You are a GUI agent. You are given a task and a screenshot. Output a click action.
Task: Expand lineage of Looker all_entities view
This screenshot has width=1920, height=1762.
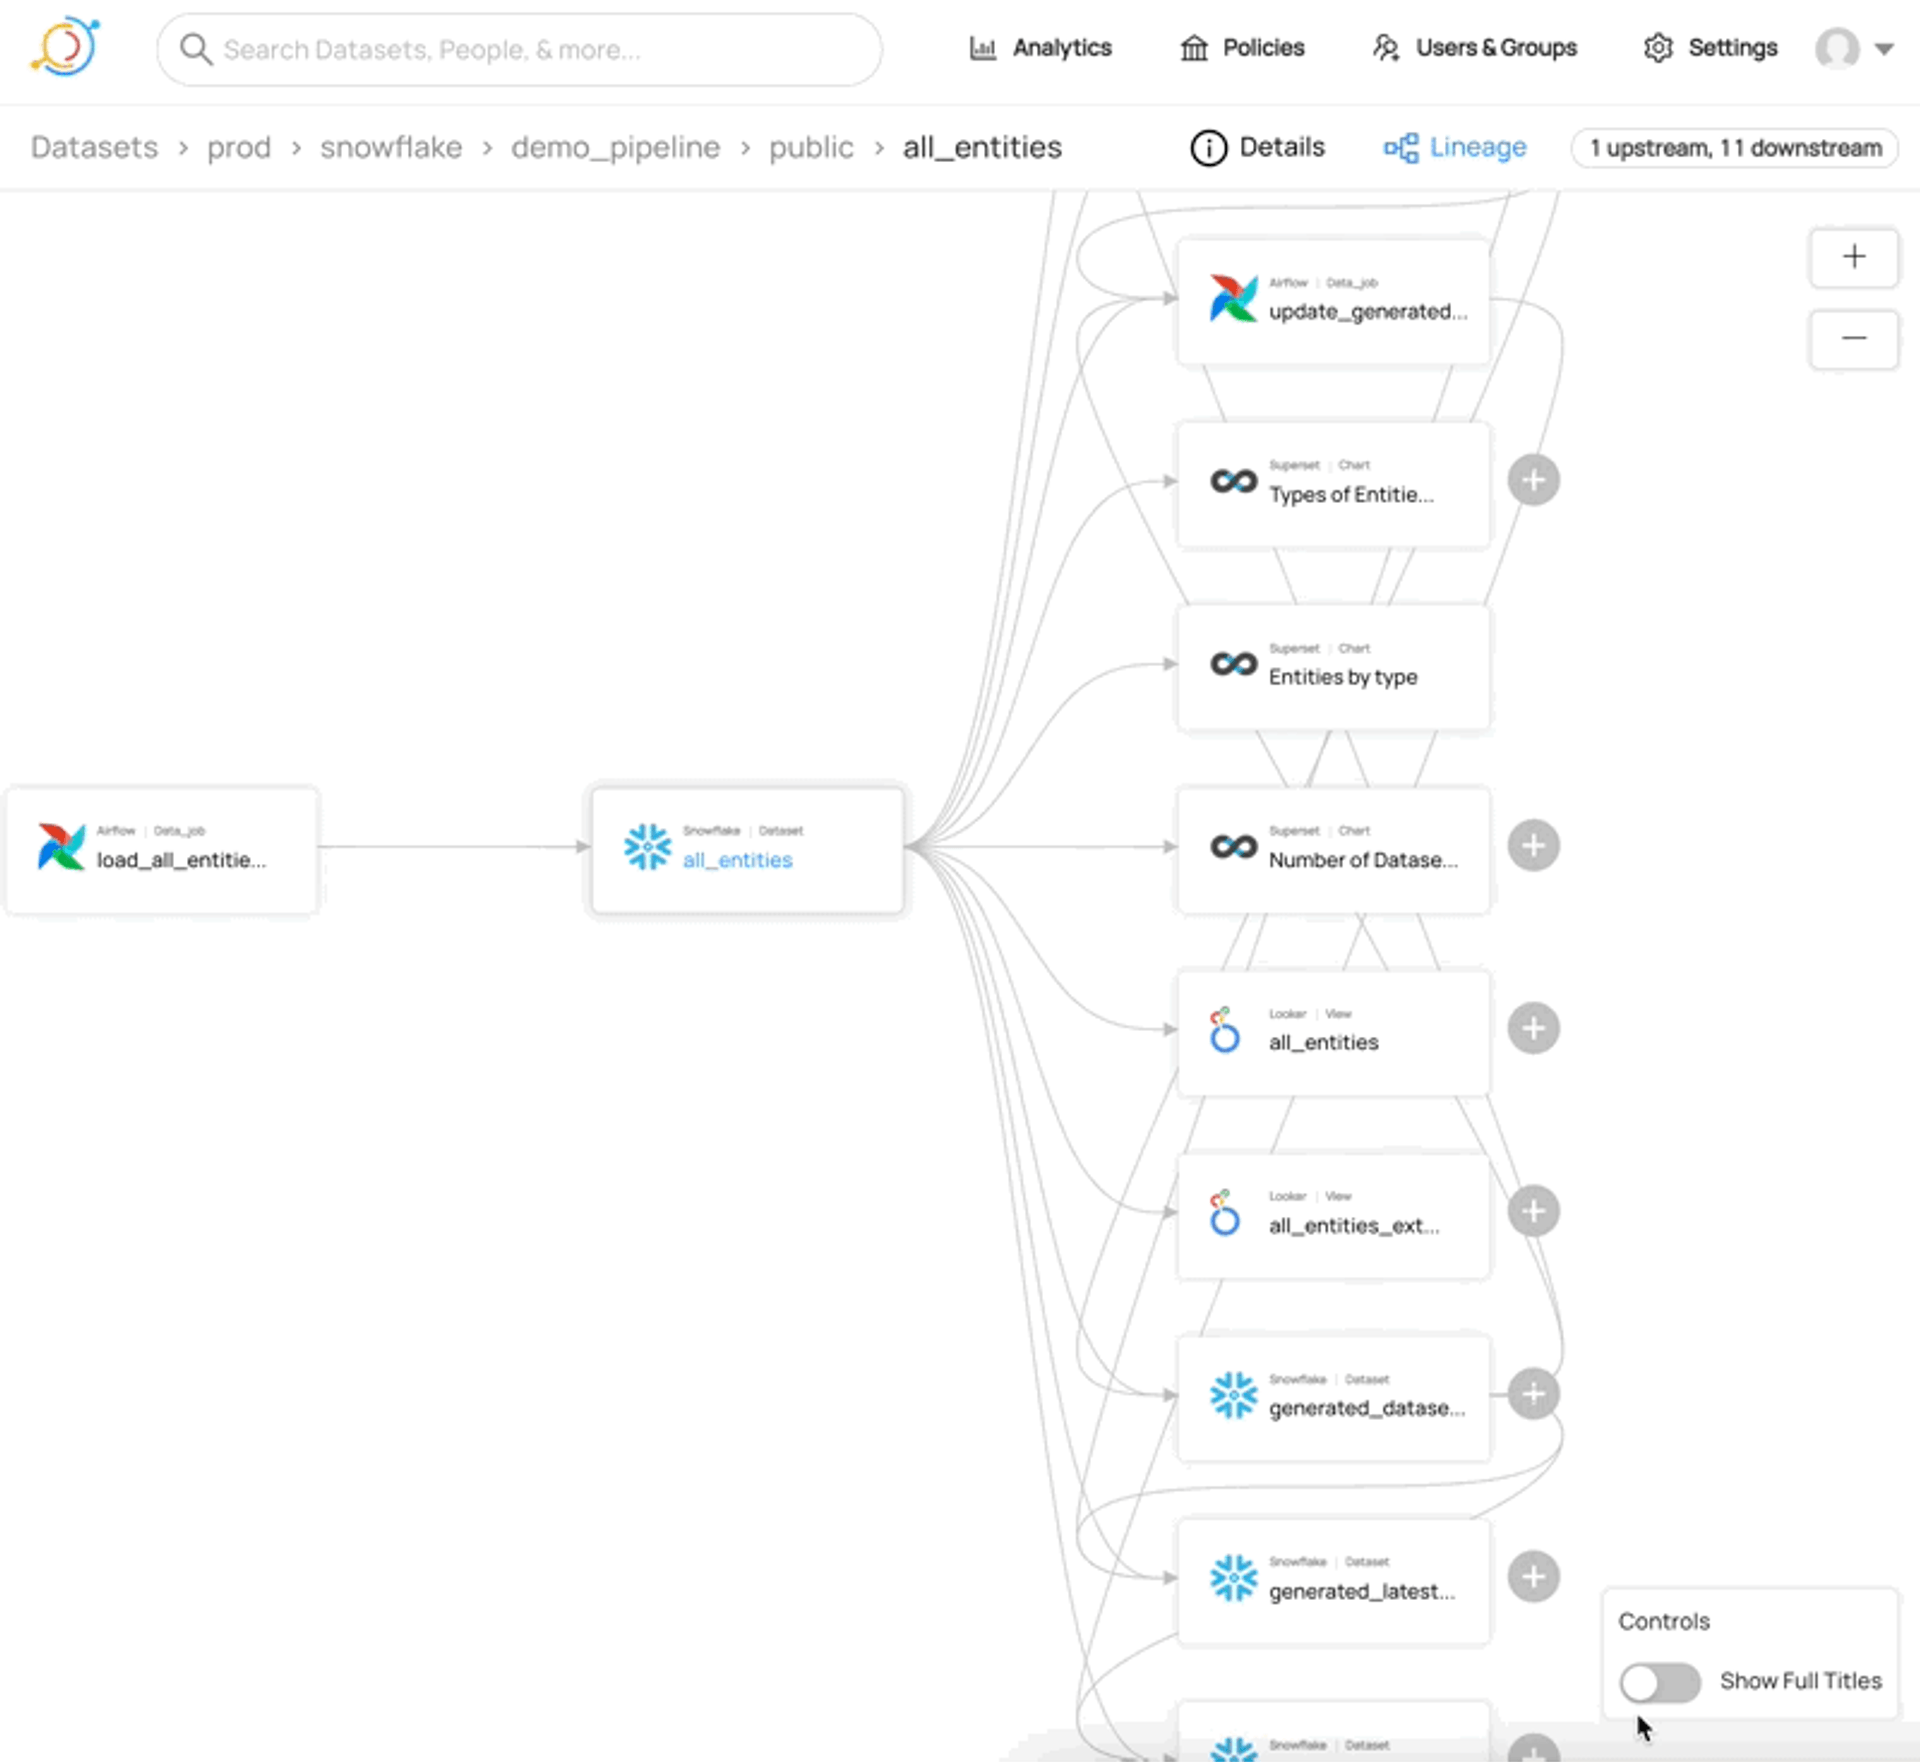click(1533, 1029)
